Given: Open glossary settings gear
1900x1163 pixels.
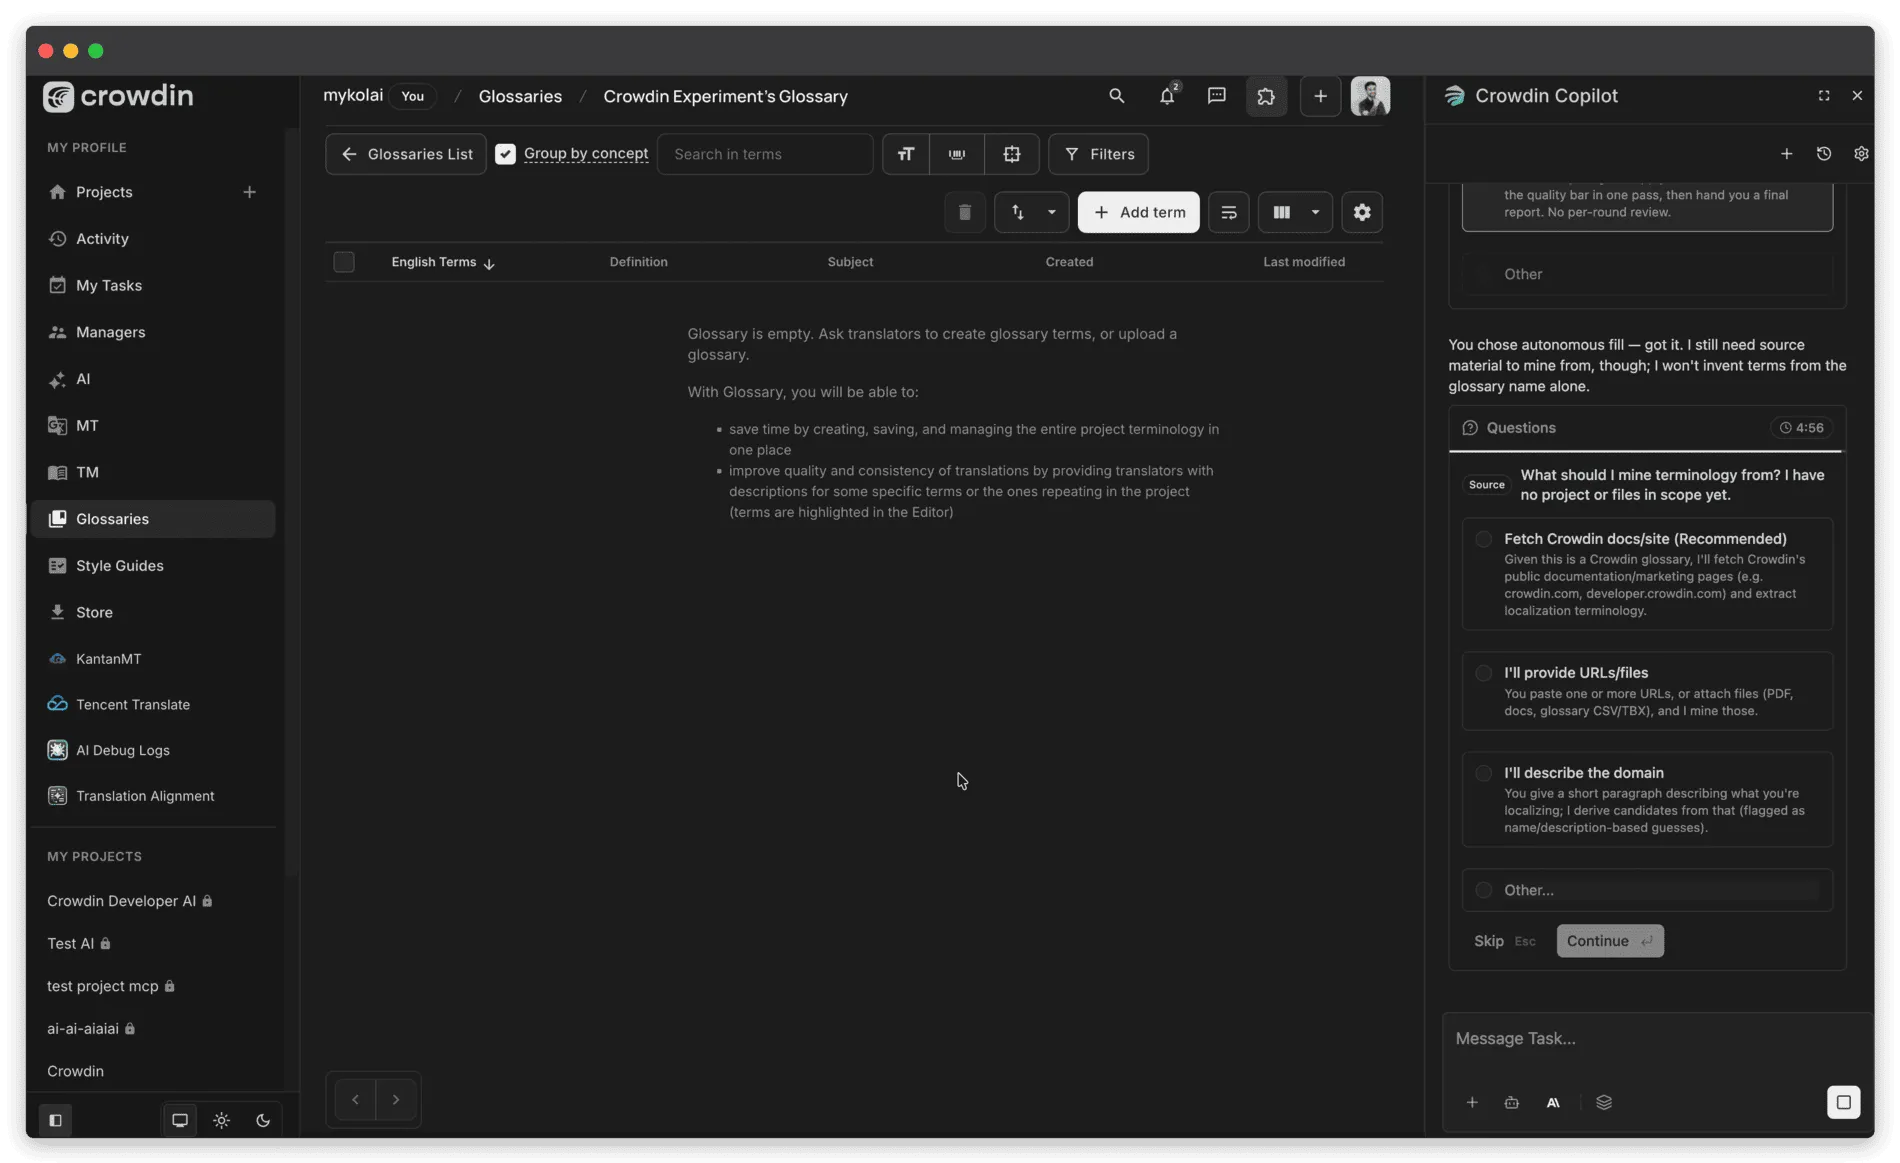Looking at the screenshot, I should 1362,212.
